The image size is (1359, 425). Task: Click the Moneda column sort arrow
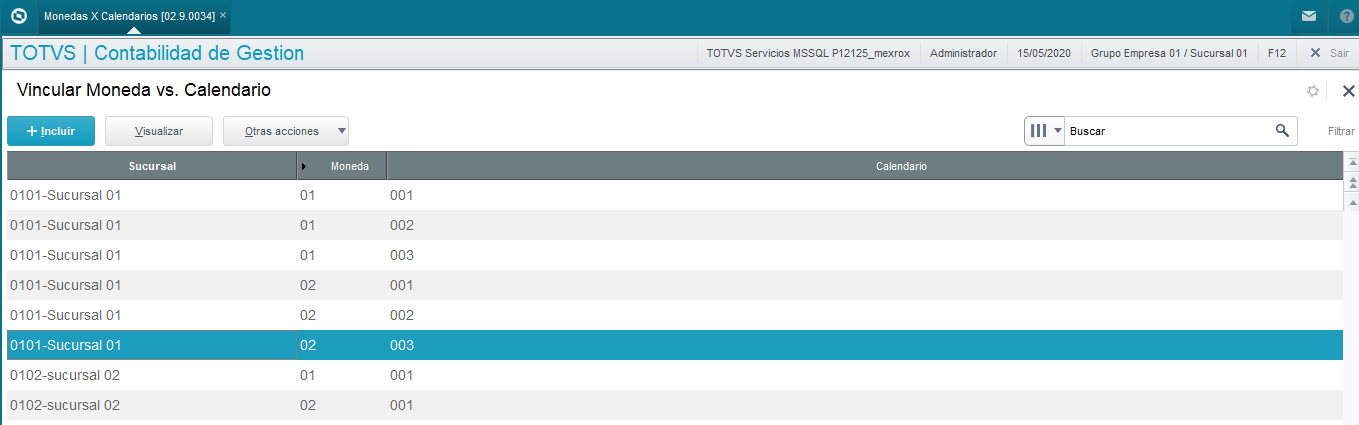pyautogui.click(x=304, y=166)
